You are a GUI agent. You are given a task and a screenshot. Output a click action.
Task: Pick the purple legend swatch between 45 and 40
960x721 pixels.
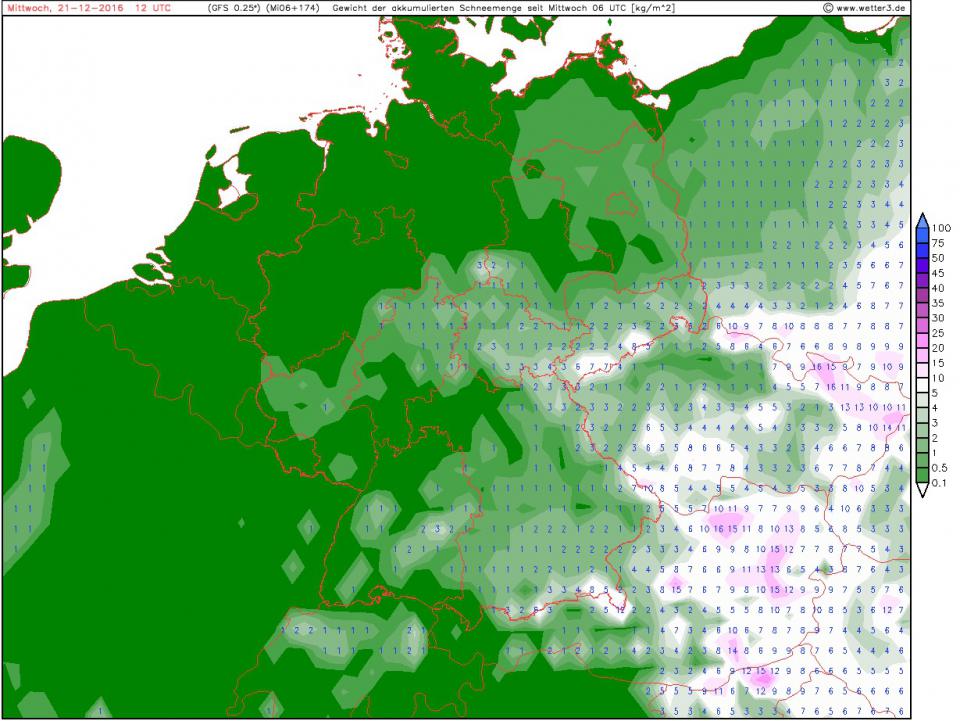click(x=923, y=280)
